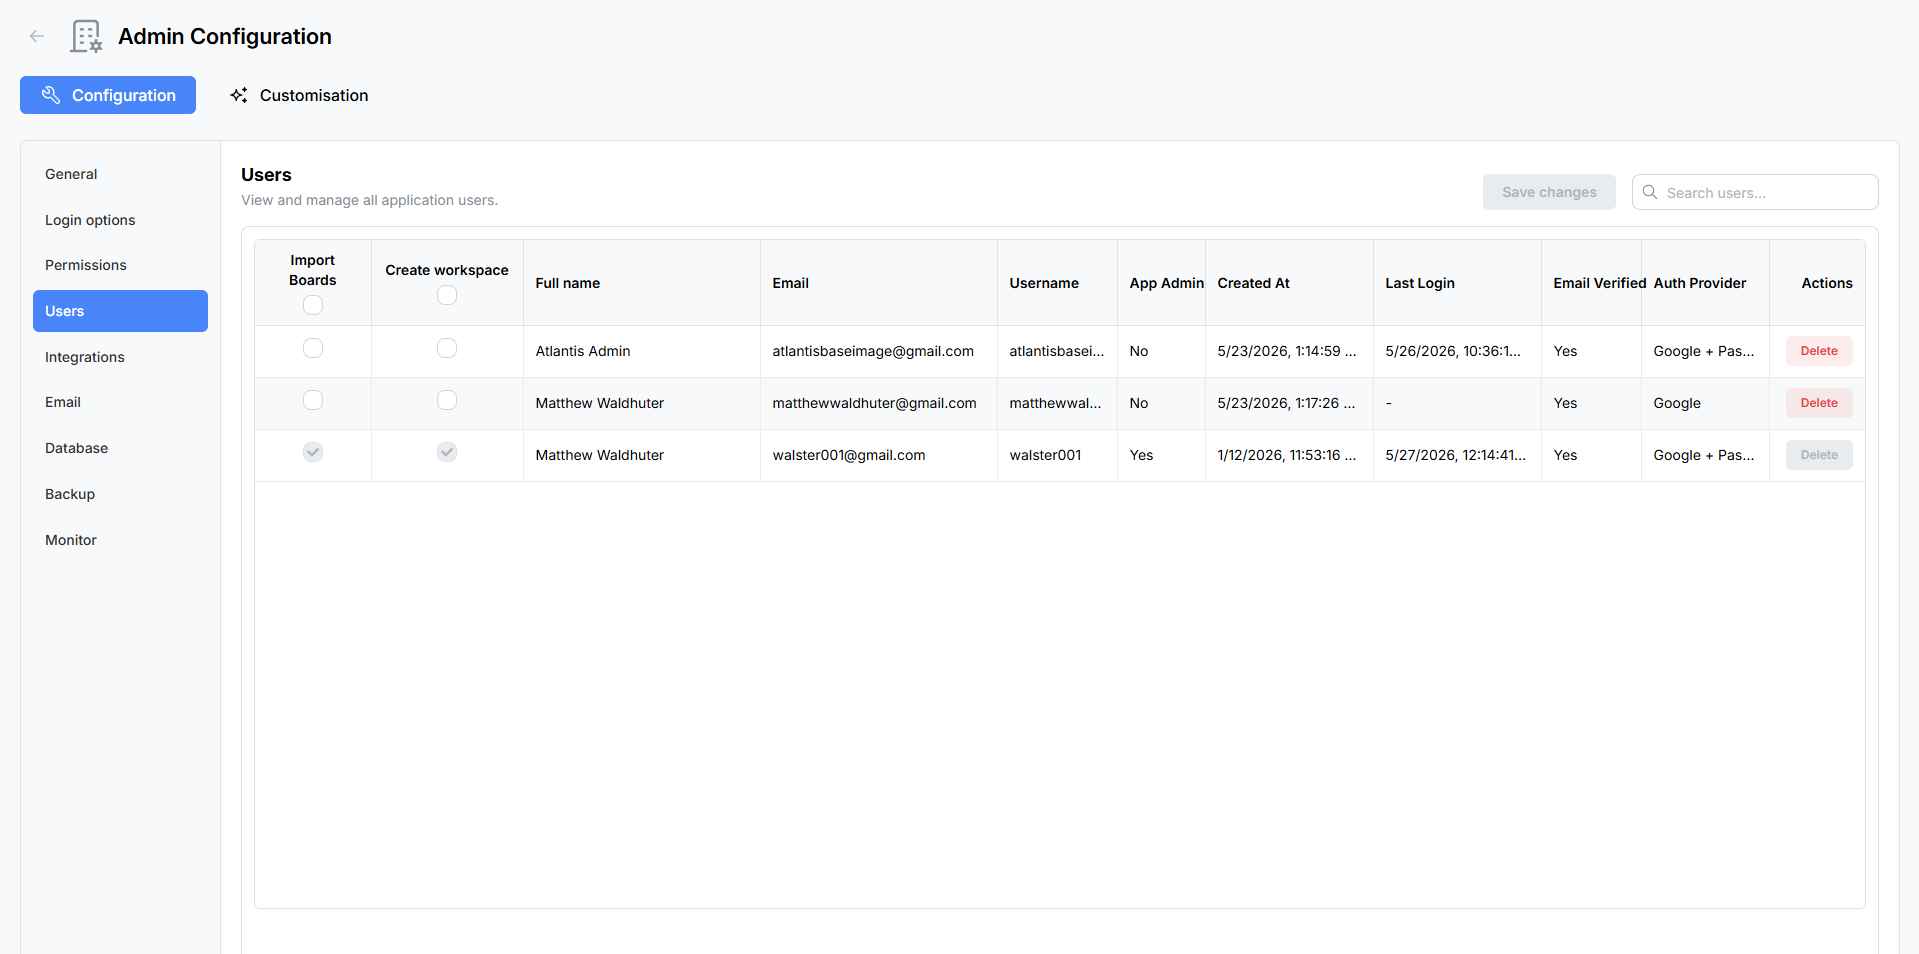
Task: Open the Integrations section
Action: coord(120,357)
